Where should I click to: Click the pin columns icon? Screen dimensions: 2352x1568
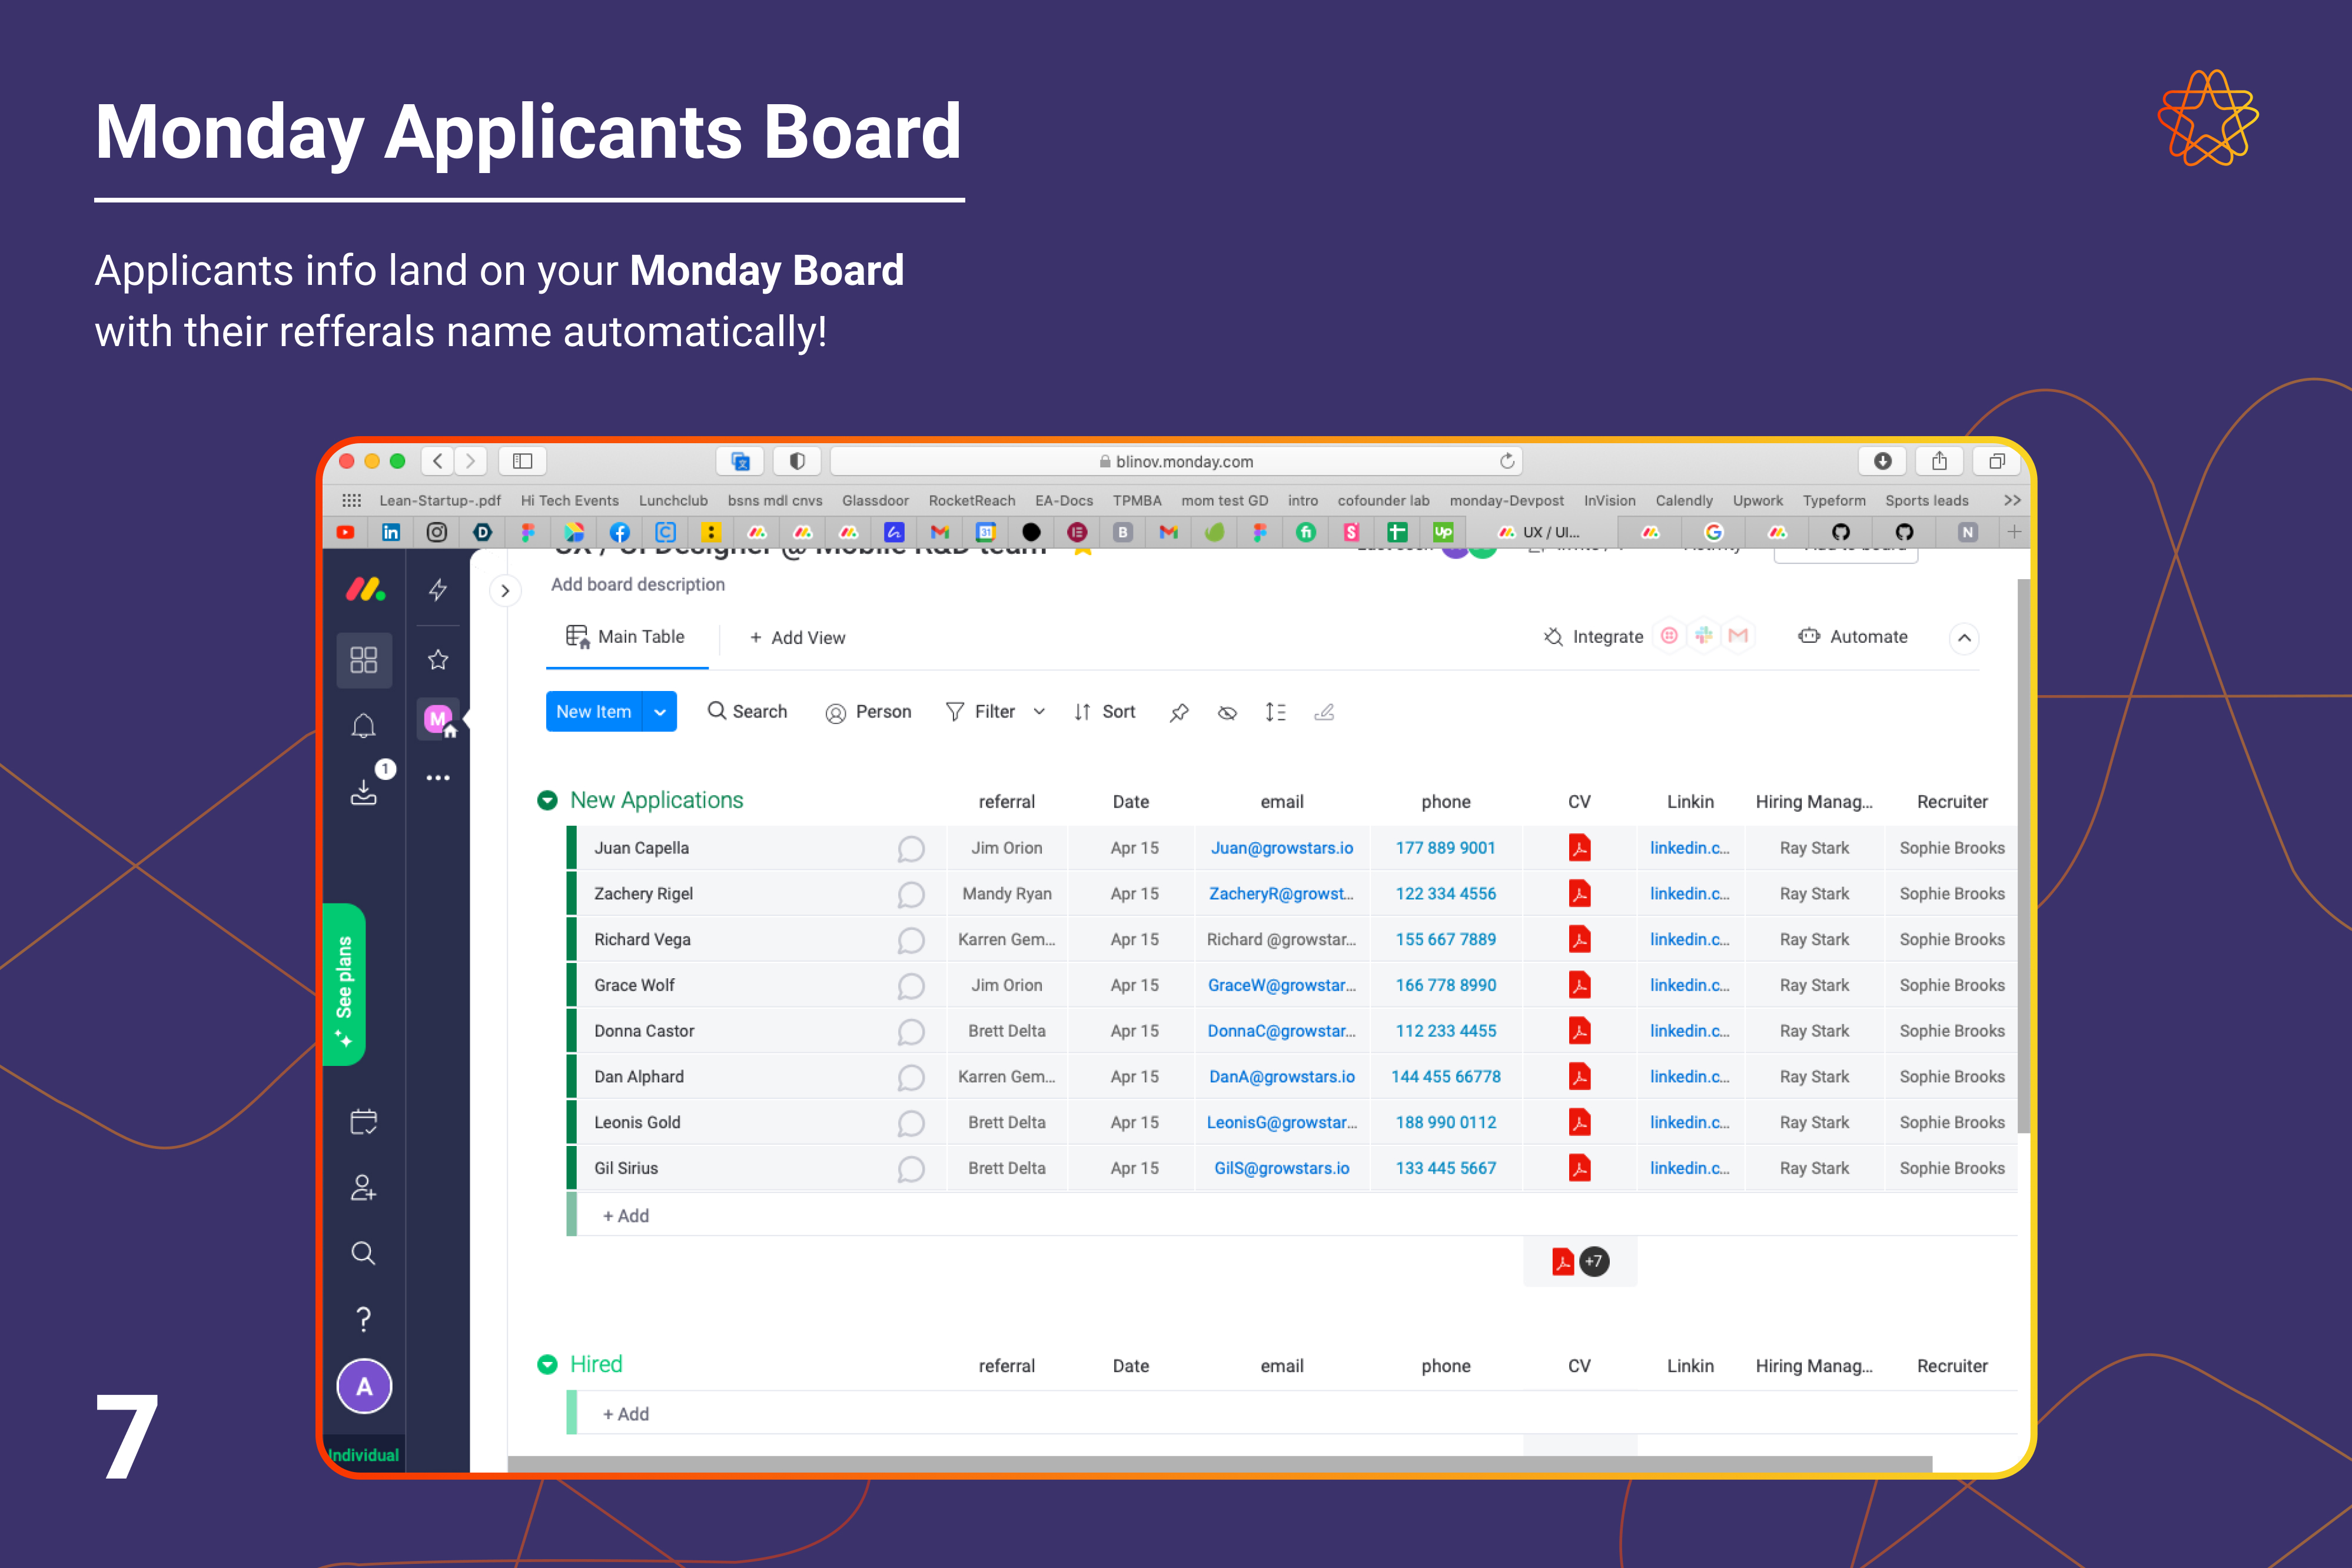click(1179, 712)
